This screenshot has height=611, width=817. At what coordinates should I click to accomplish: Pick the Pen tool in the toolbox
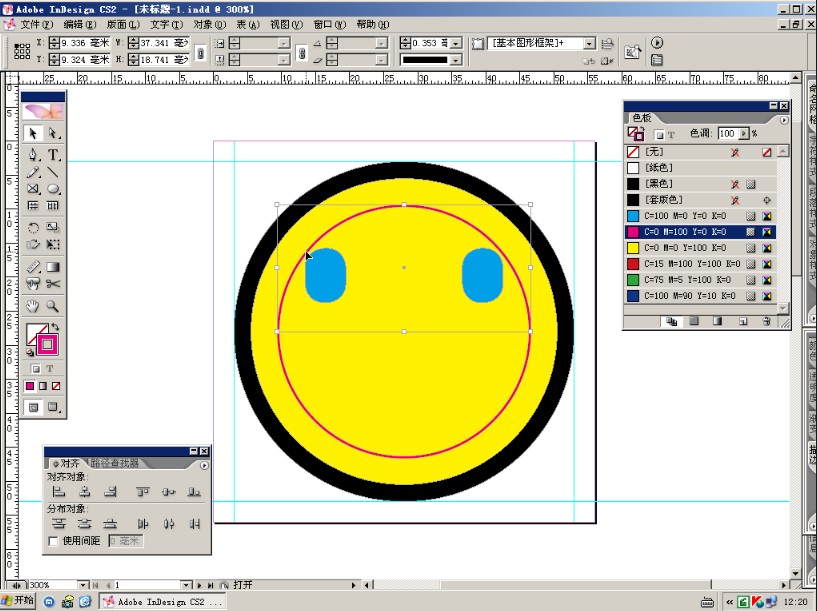[33, 155]
